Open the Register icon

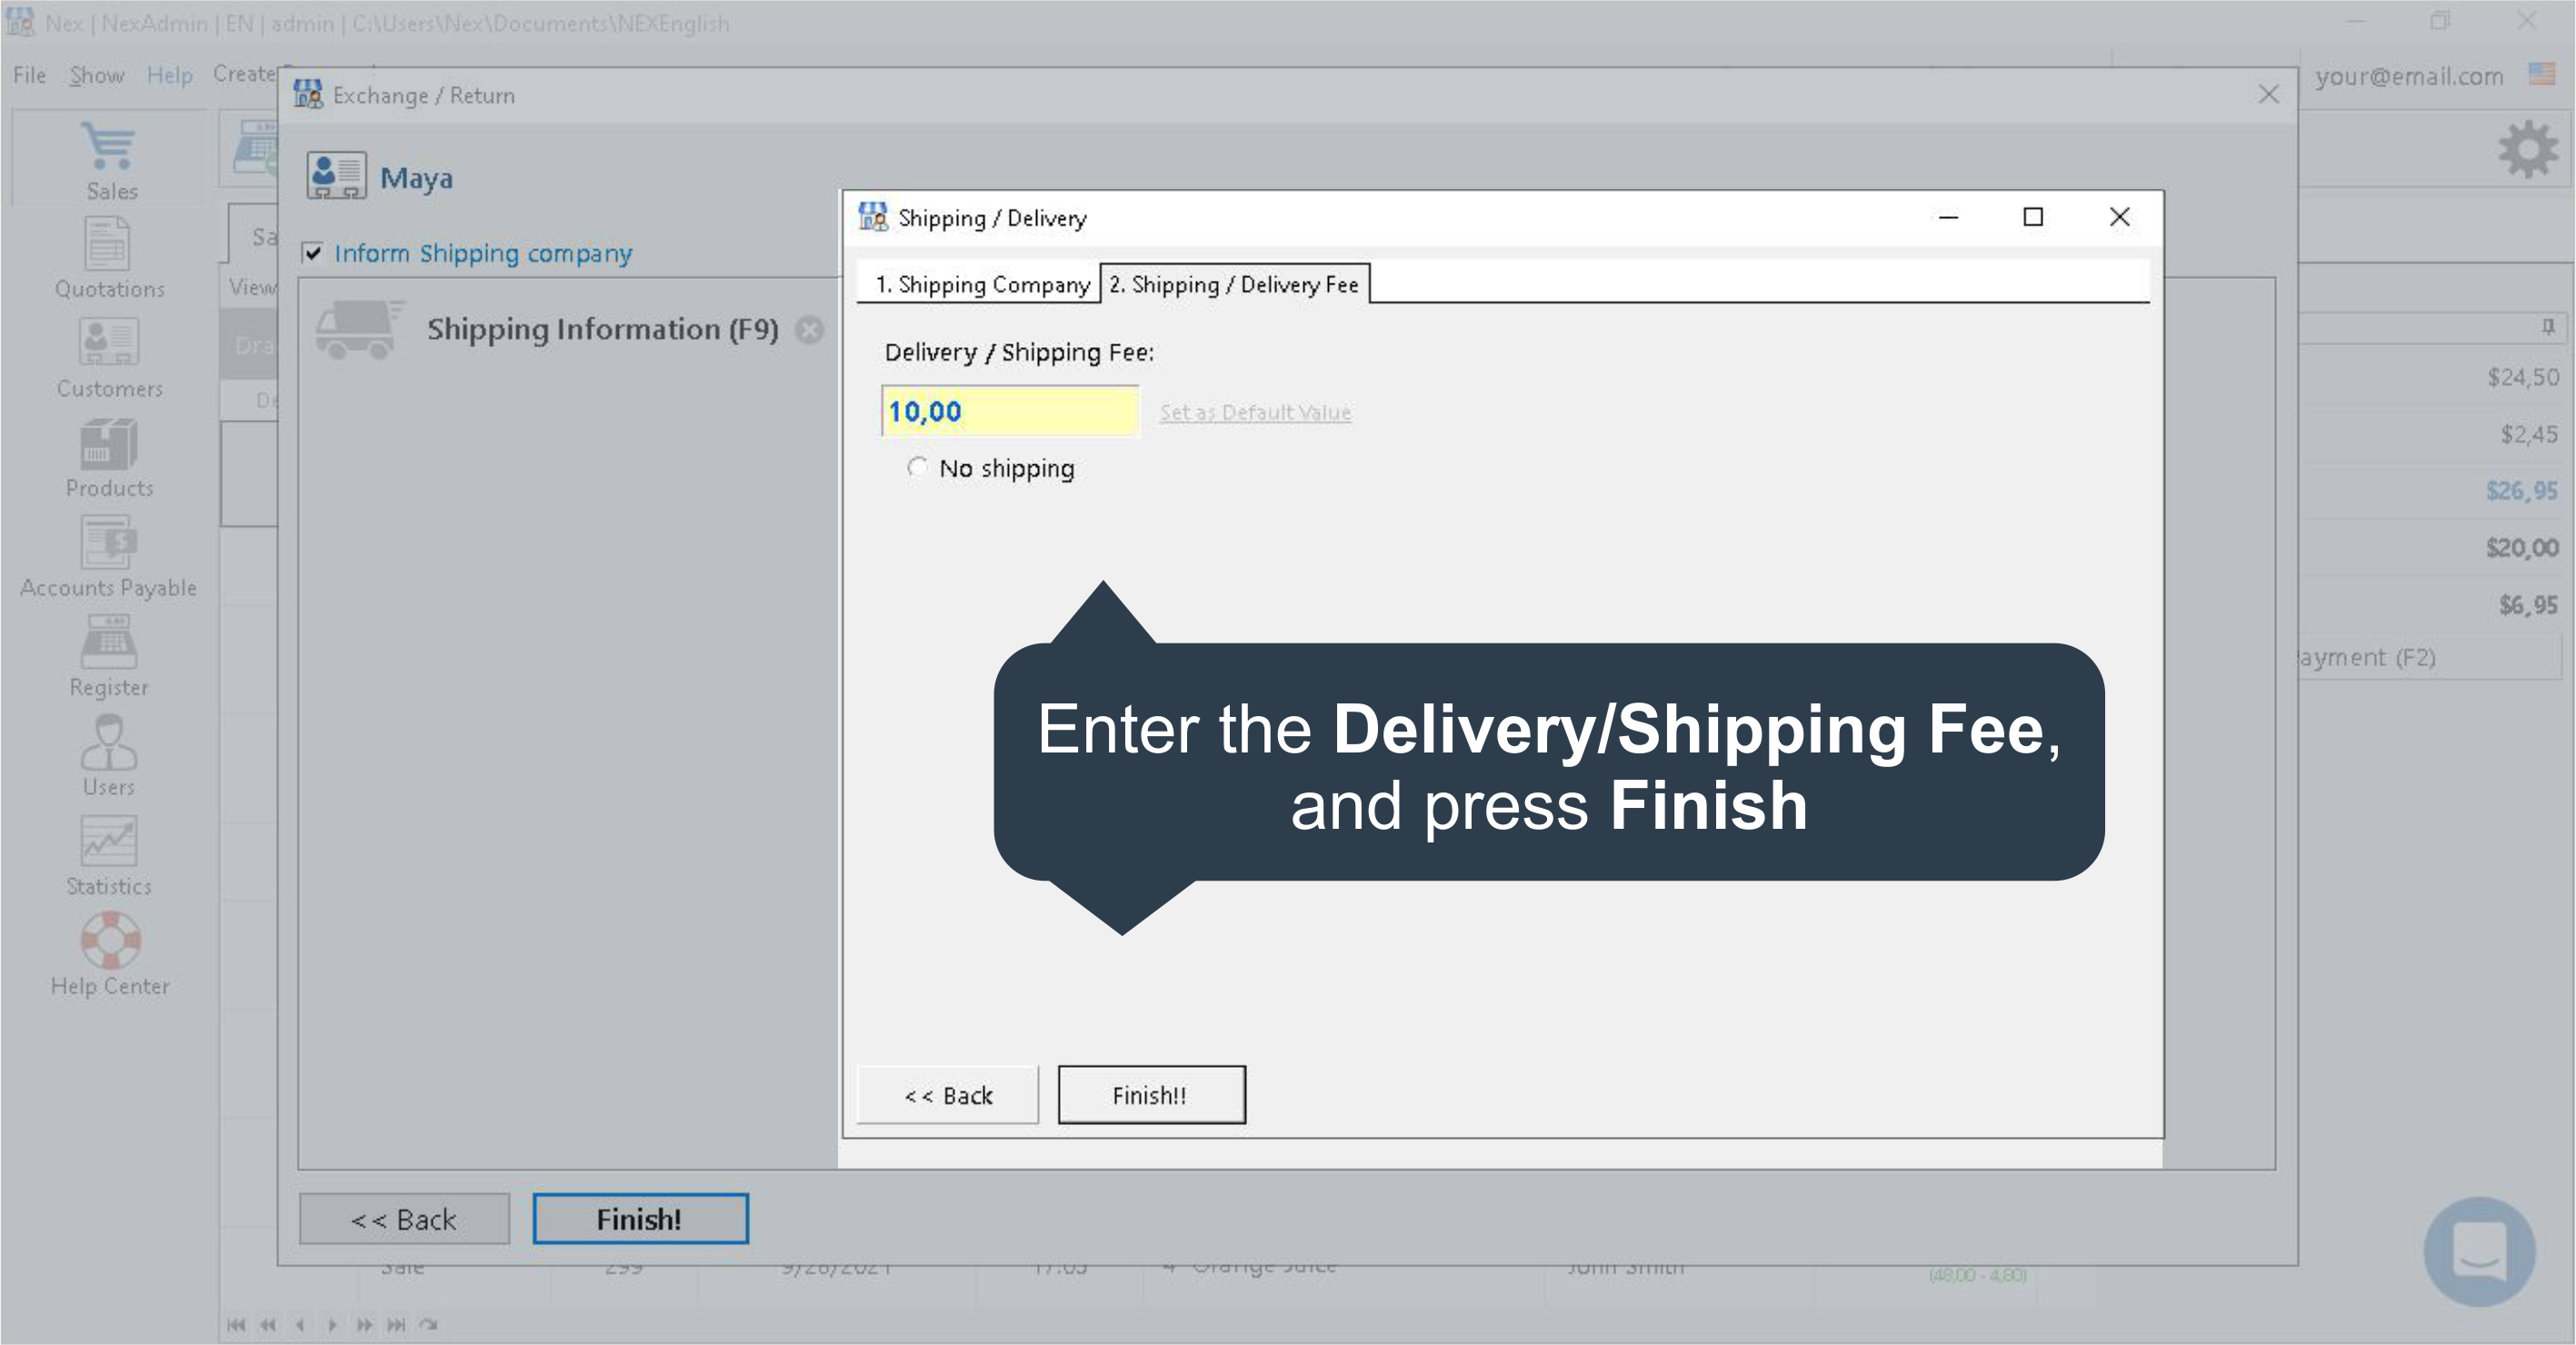click(108, 642)
